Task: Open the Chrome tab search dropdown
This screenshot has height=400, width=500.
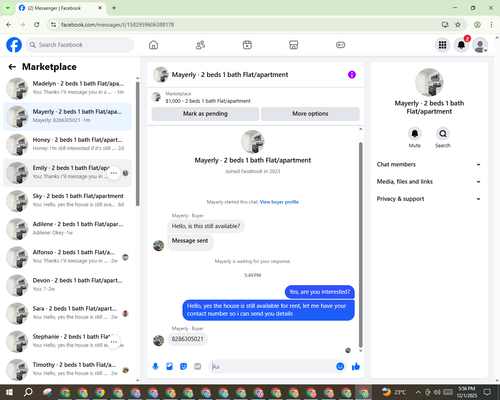Action: [x=8, y=8]
